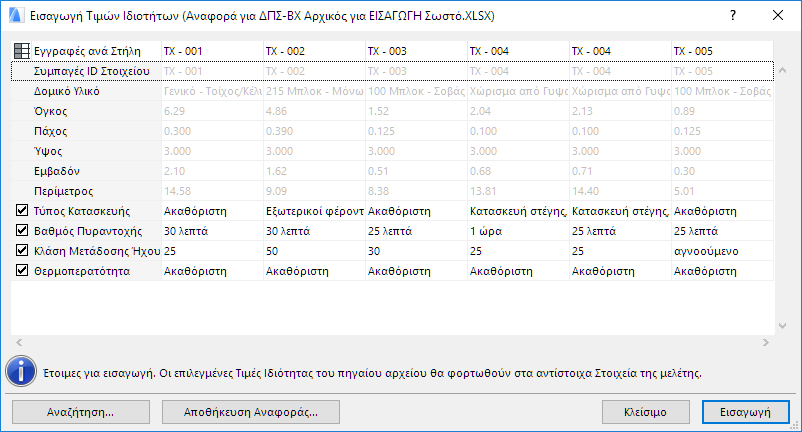This screenshot has width=802, height=432.
Task: Uncheck Τύπος Κατασκευής checkbox
Action: click(x=21, y=211)
